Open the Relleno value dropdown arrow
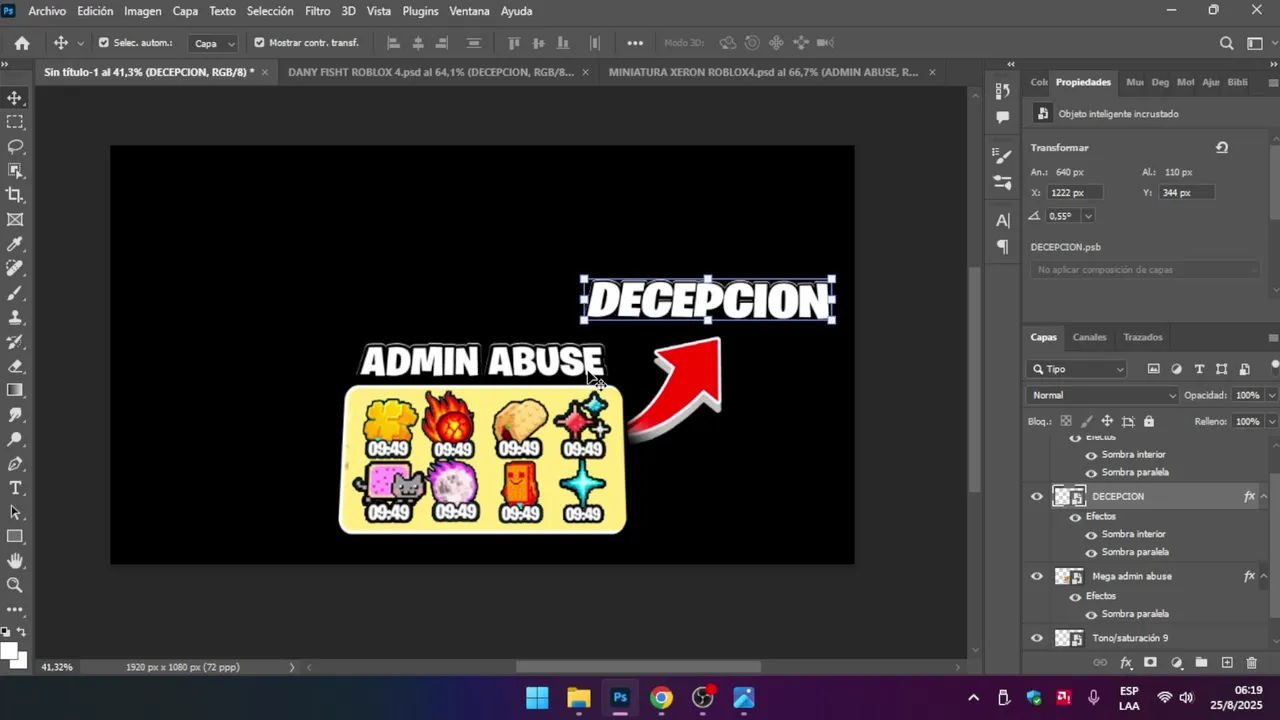This screenshot has width=1280, height=720. pos(1272,422)
